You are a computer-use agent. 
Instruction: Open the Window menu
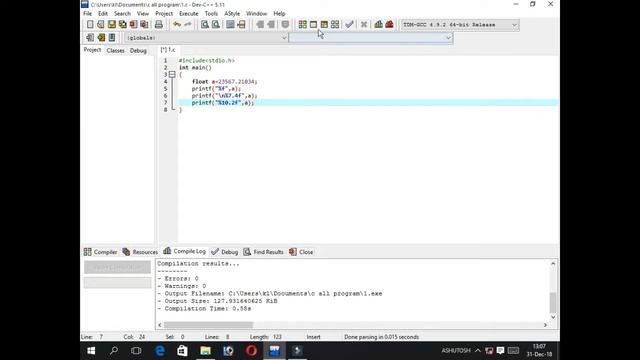coord(256,13)
